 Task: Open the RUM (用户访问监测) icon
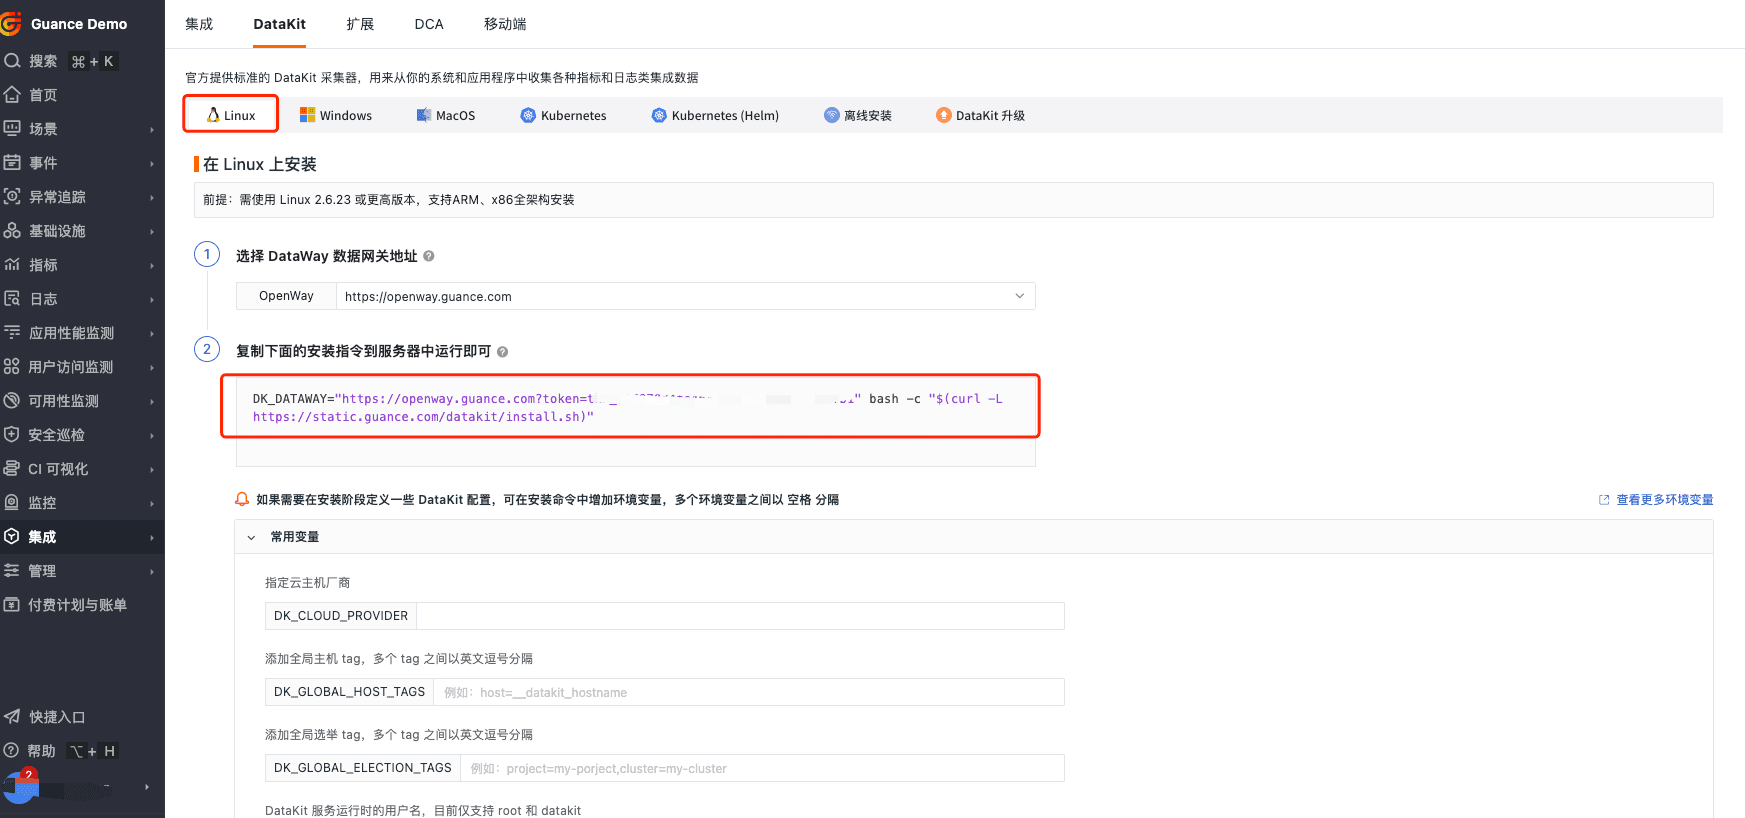pyautogui.click(x=12, y=367)
